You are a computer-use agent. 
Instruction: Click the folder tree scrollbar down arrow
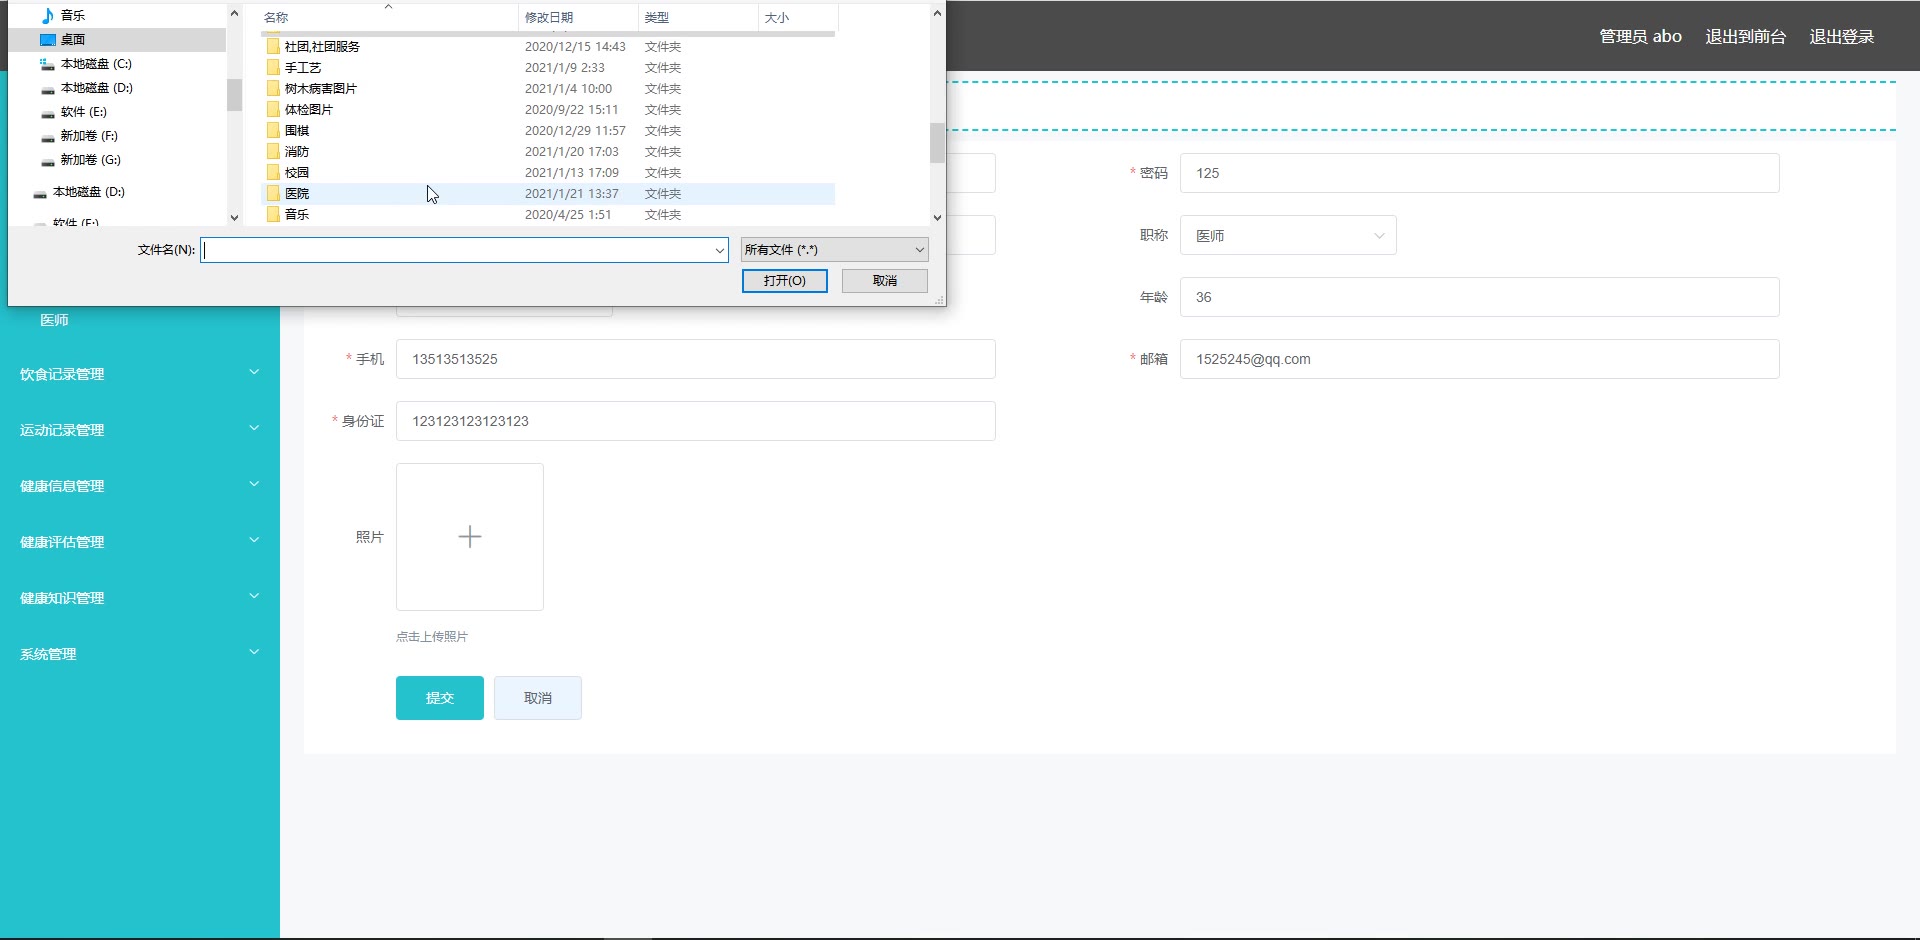234,217
